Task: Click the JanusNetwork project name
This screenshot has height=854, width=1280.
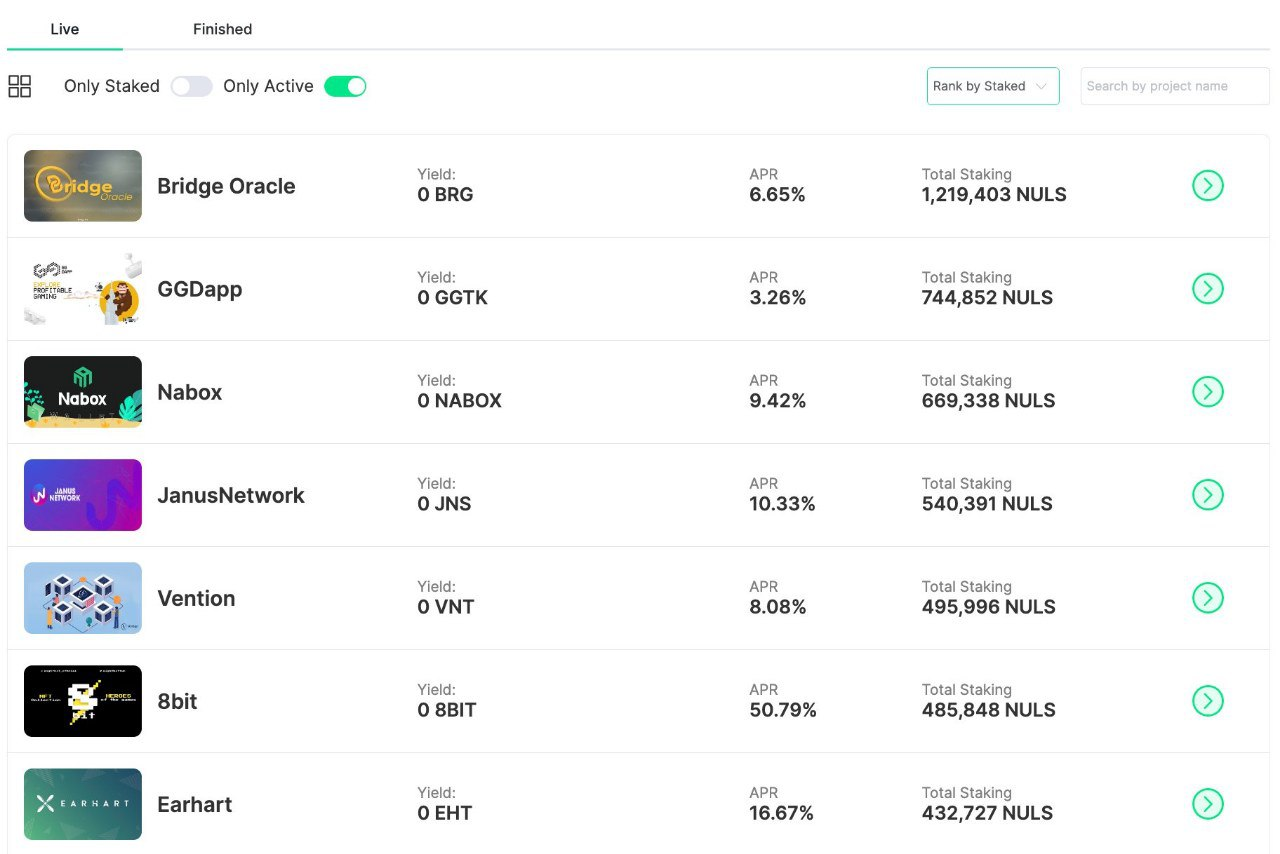Action: coord(230,495)
